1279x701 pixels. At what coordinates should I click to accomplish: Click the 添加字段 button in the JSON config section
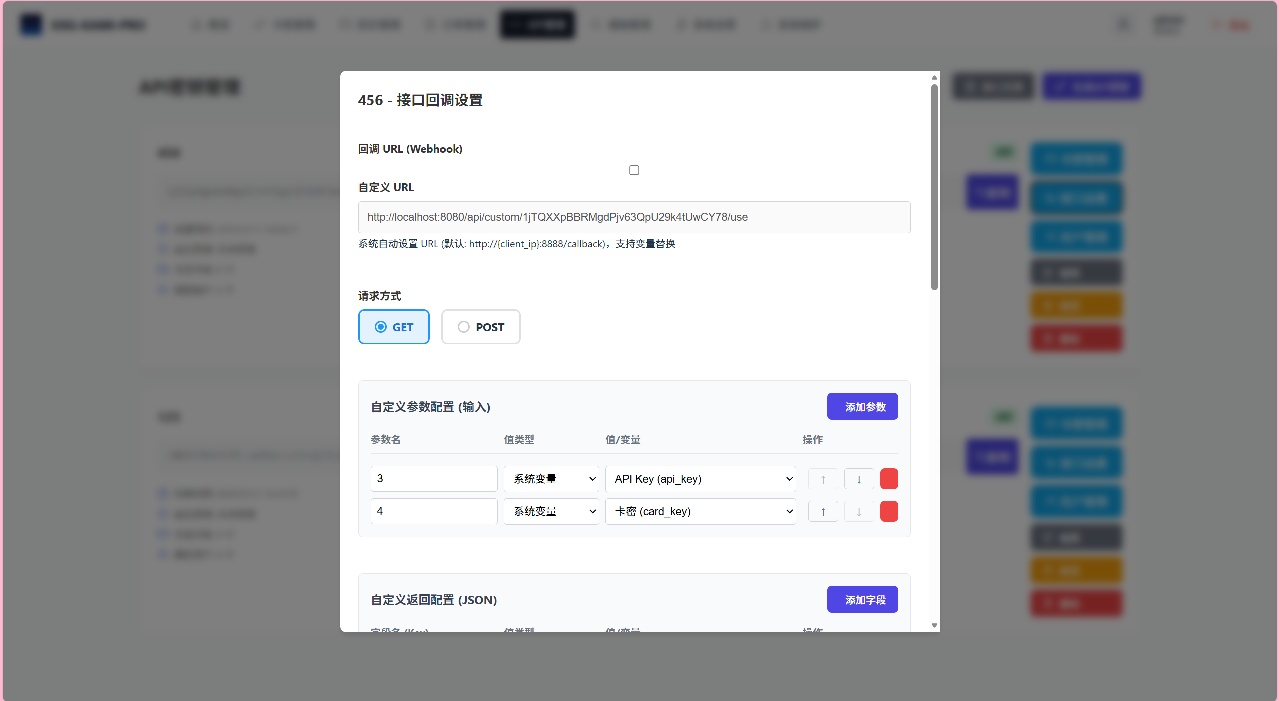(x=862, y=599)
